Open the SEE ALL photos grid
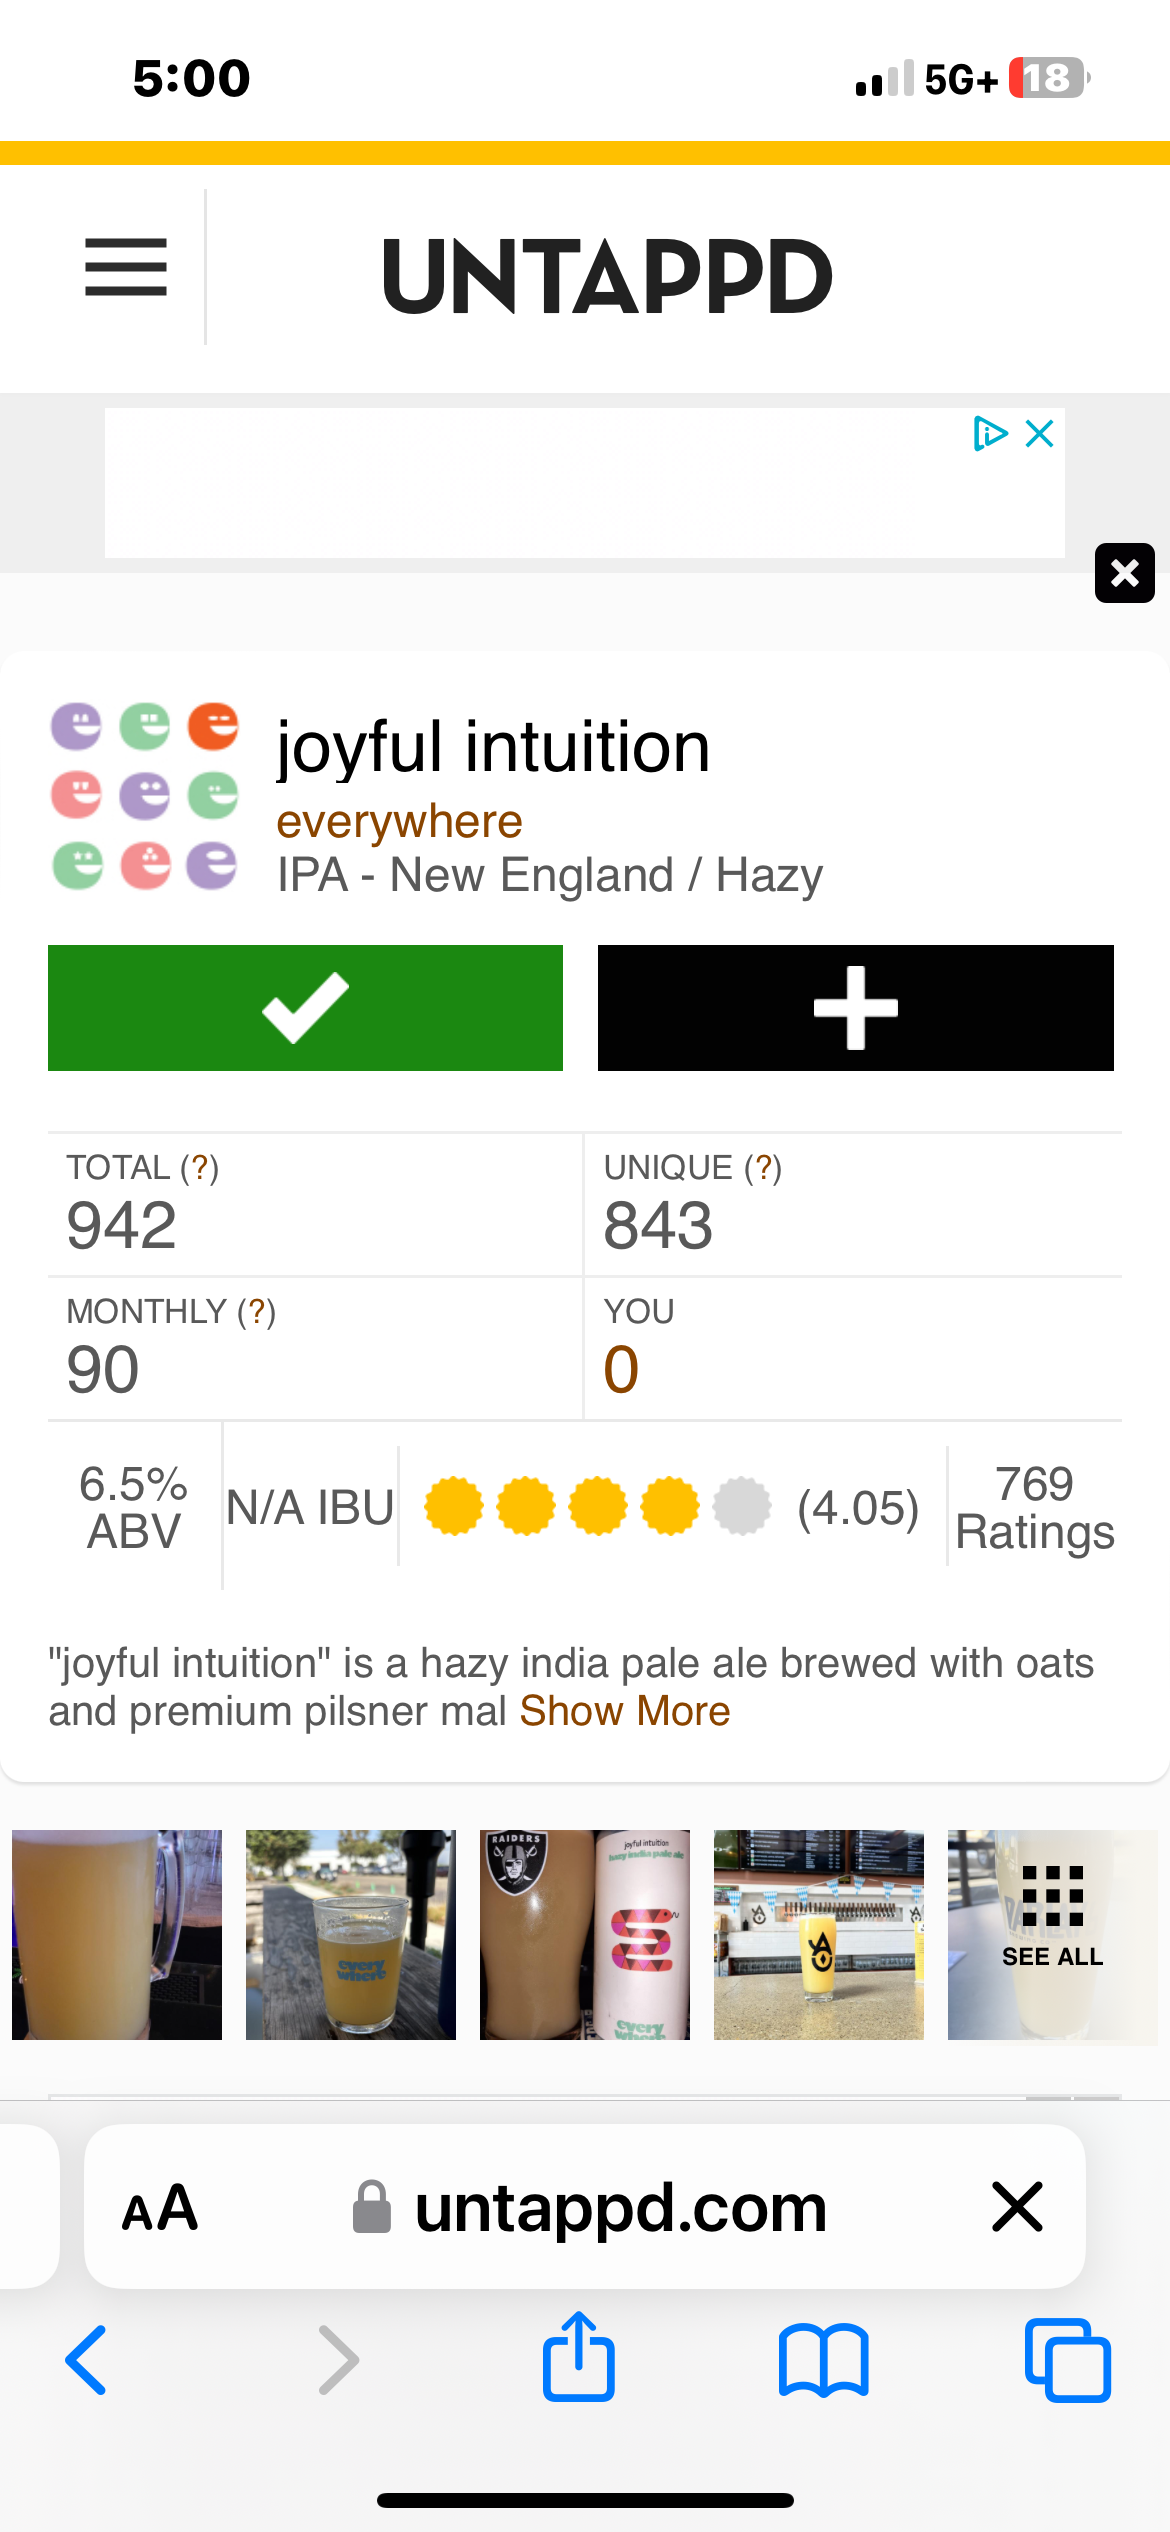This screenshot has width=1170, height=2532. 1052,1934
